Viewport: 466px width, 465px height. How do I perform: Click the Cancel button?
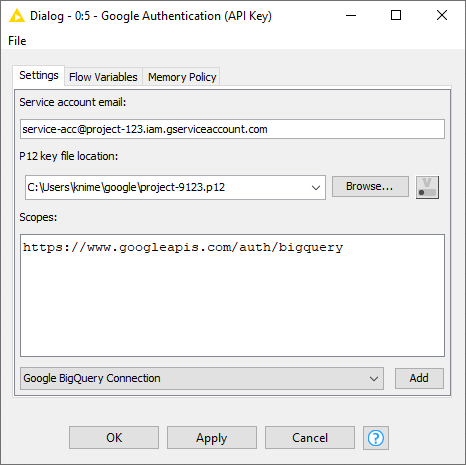tap(310, 438)
